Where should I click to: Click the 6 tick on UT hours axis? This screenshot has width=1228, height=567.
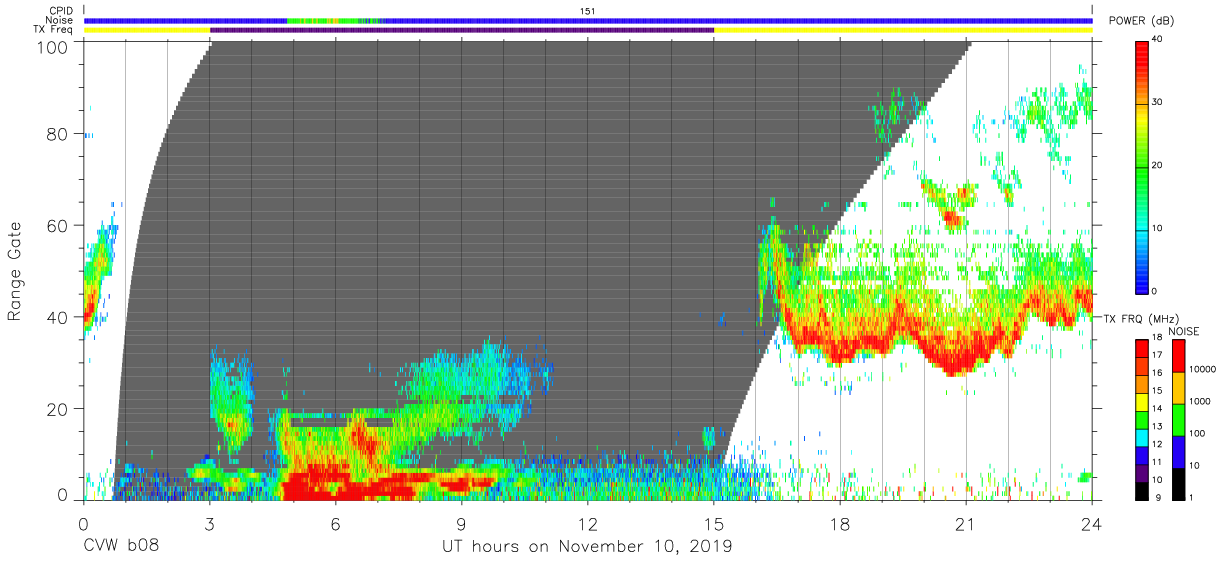point(335,524)
